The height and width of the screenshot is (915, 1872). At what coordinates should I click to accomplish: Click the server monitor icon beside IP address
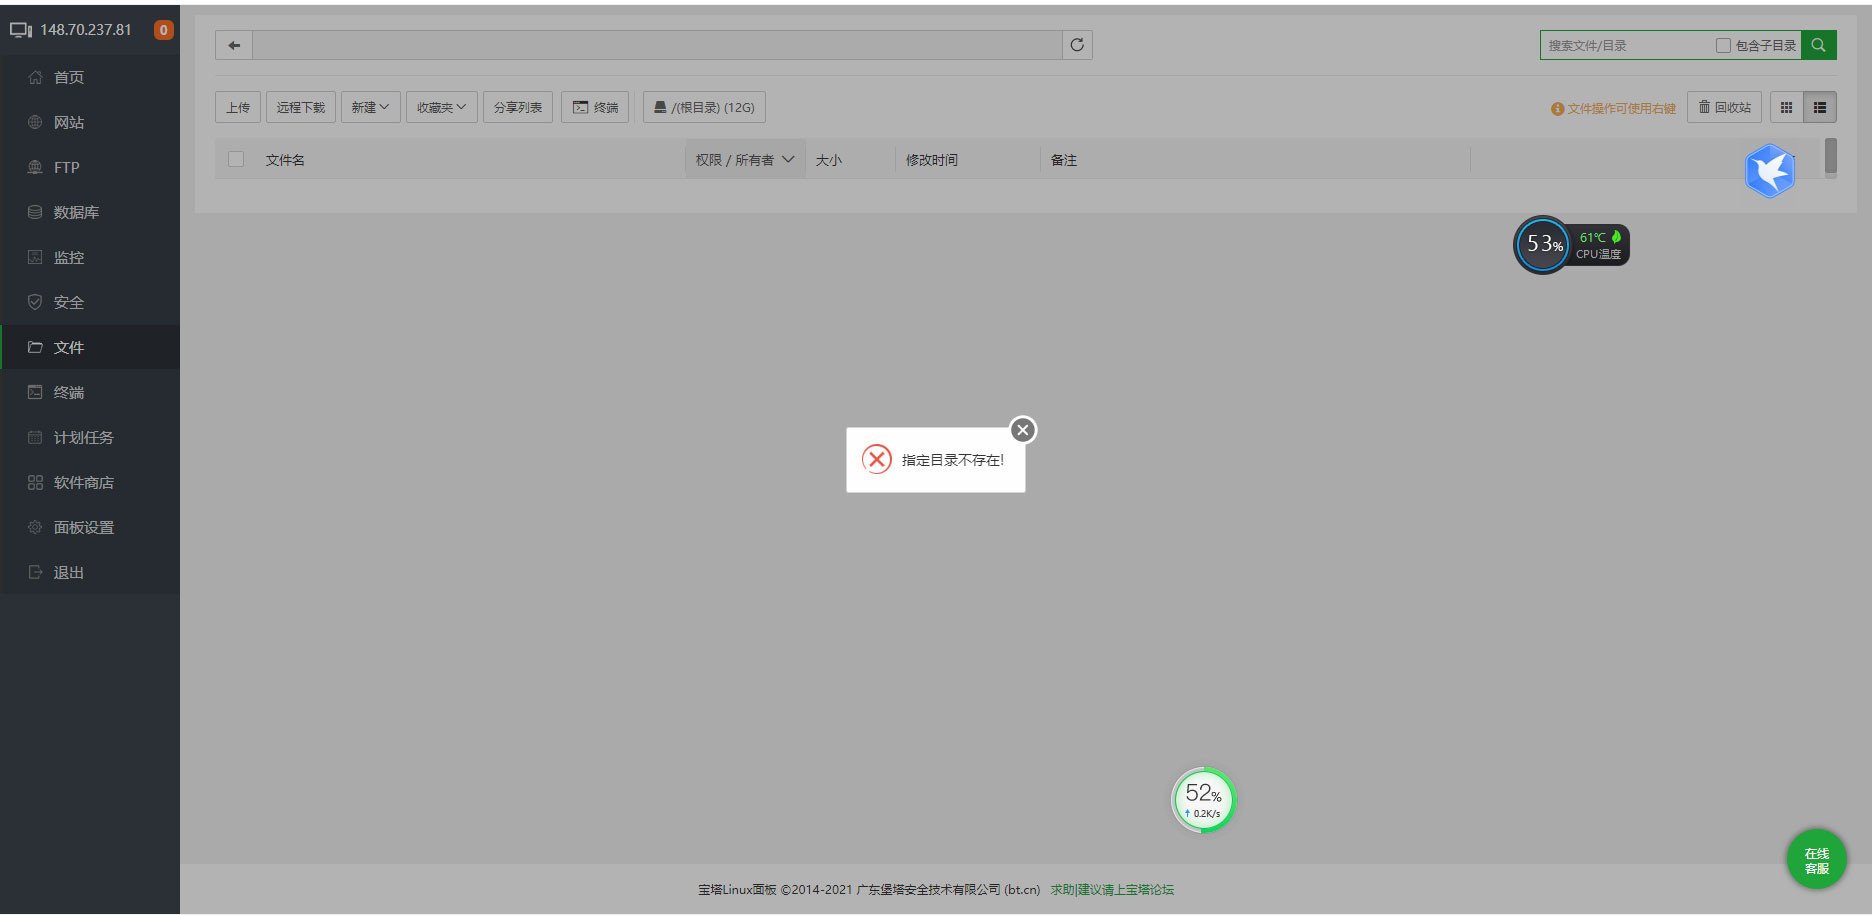[x=21, y=30]
